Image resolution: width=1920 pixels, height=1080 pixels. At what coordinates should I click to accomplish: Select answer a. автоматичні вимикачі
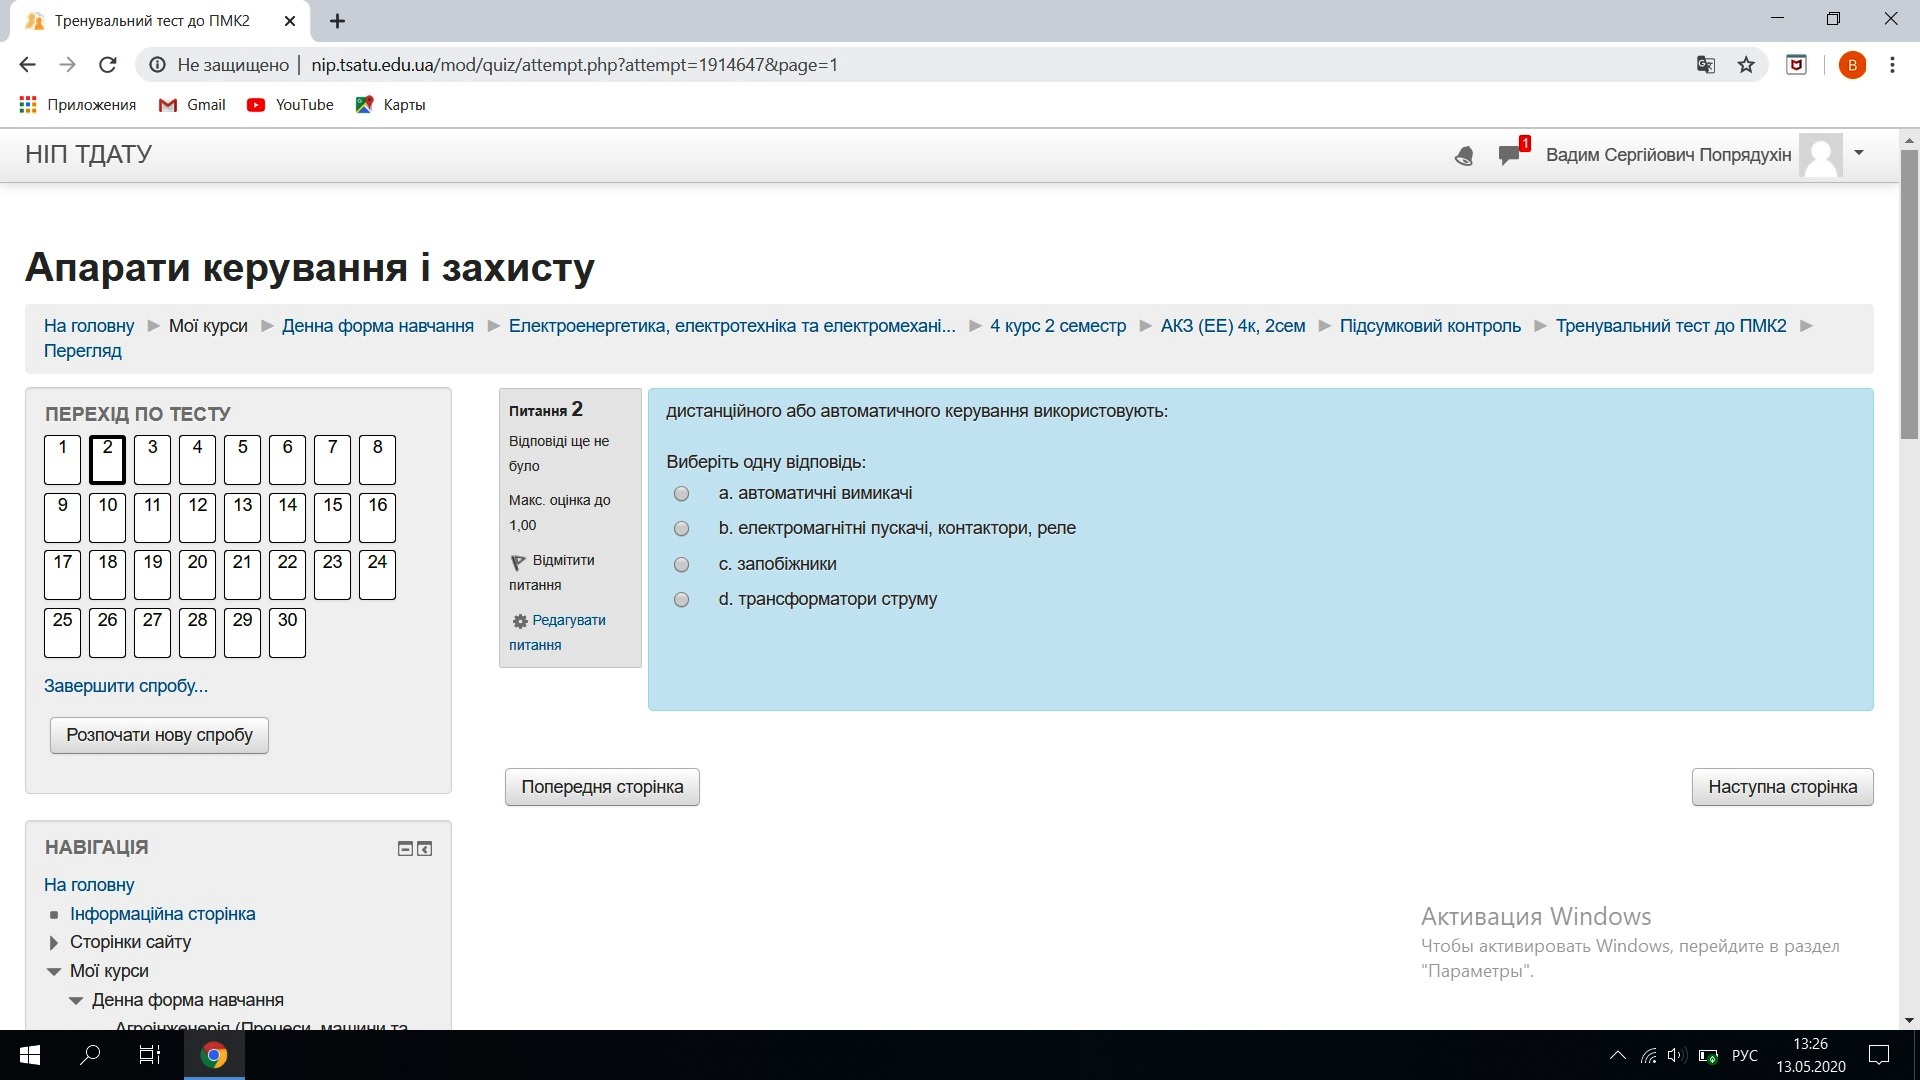(x=682, y=494)
